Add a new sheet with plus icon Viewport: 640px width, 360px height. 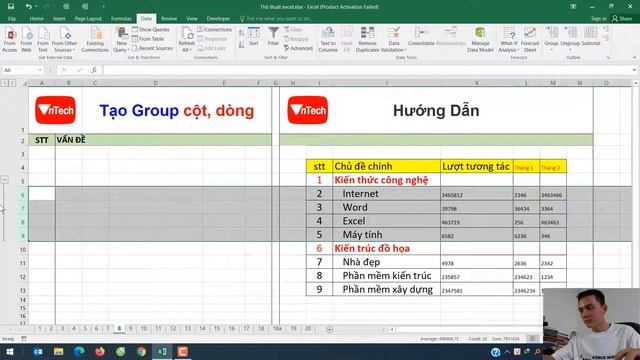click(x=329, y=329)
